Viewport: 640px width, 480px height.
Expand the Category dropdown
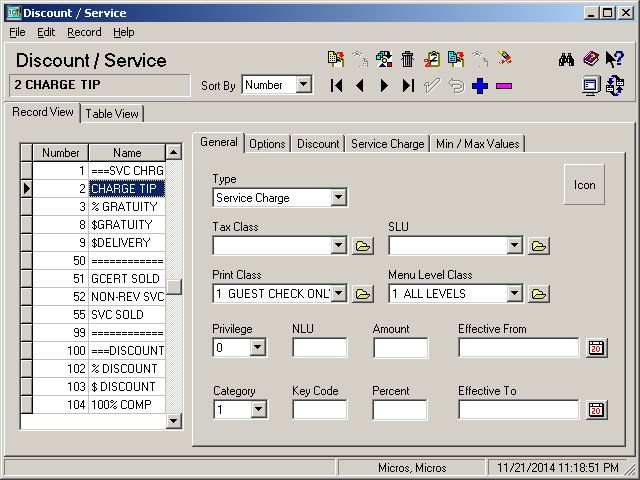point(258,409)
